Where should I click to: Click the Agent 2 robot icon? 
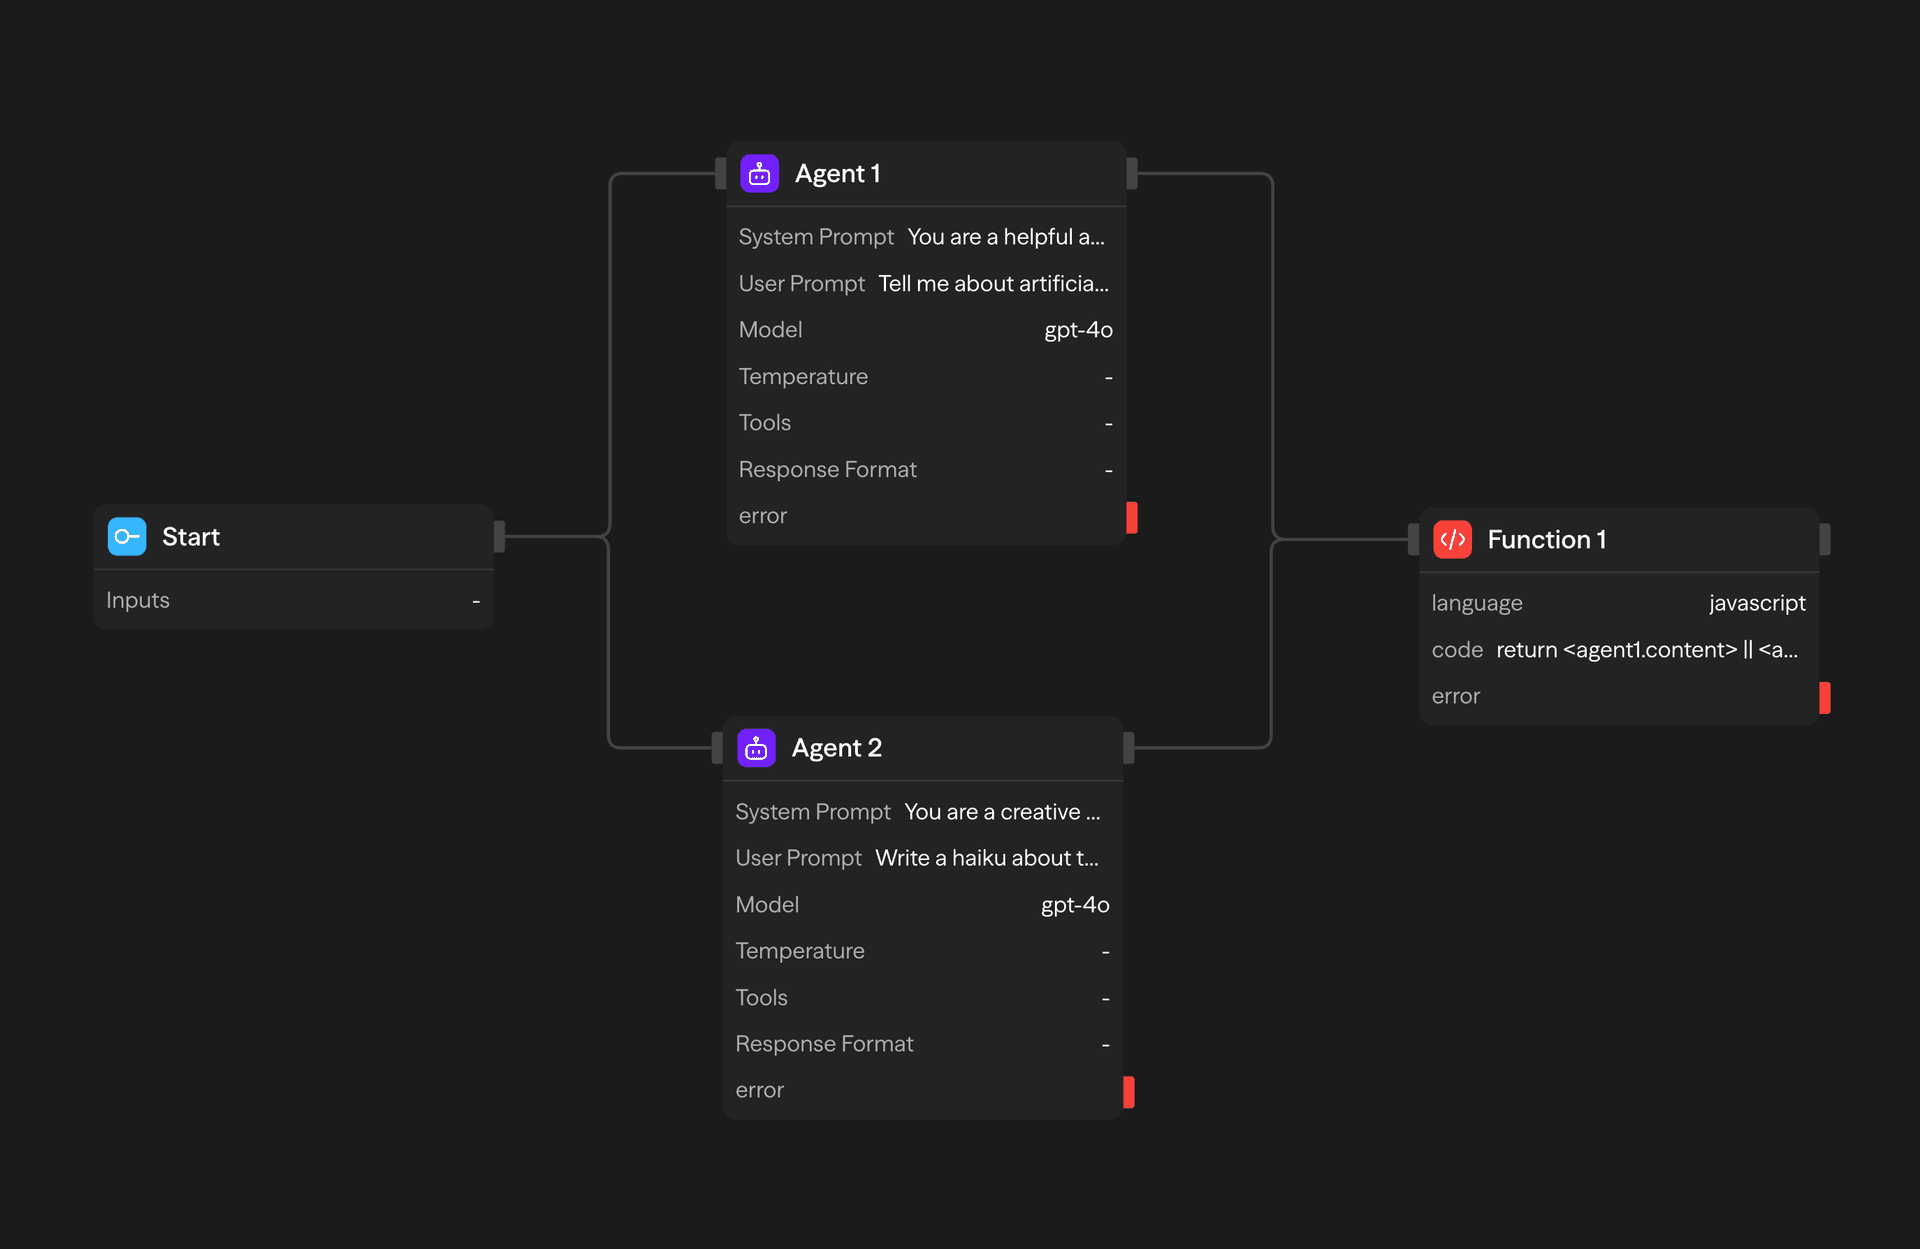(x=756, y=748)
